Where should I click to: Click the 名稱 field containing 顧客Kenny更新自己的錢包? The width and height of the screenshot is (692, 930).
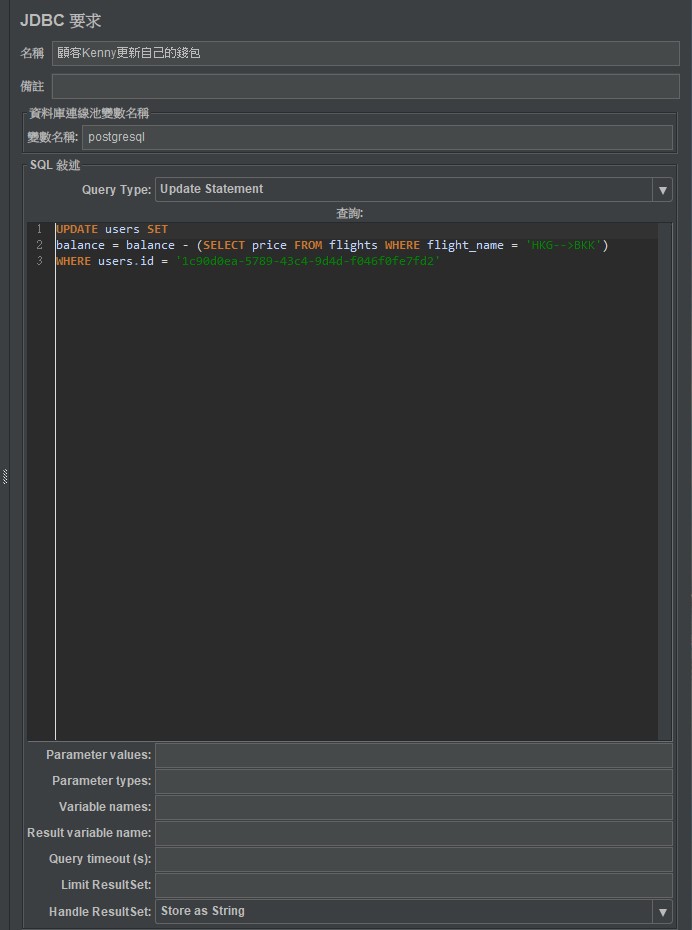click(x=365, y=53)
